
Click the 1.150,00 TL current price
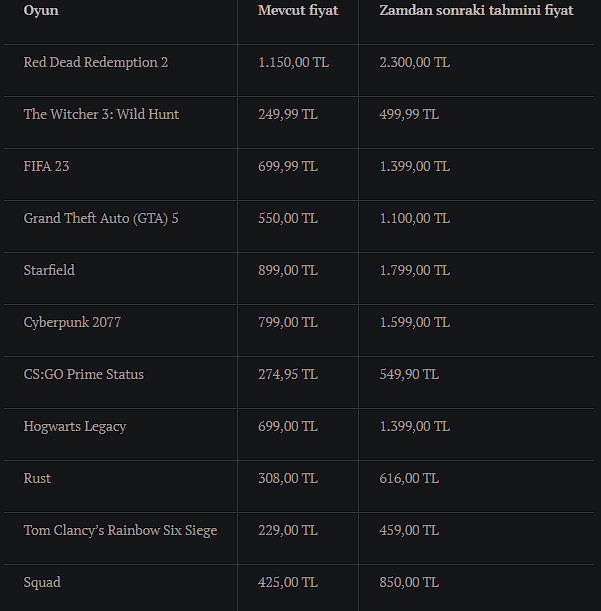(293, 62)
